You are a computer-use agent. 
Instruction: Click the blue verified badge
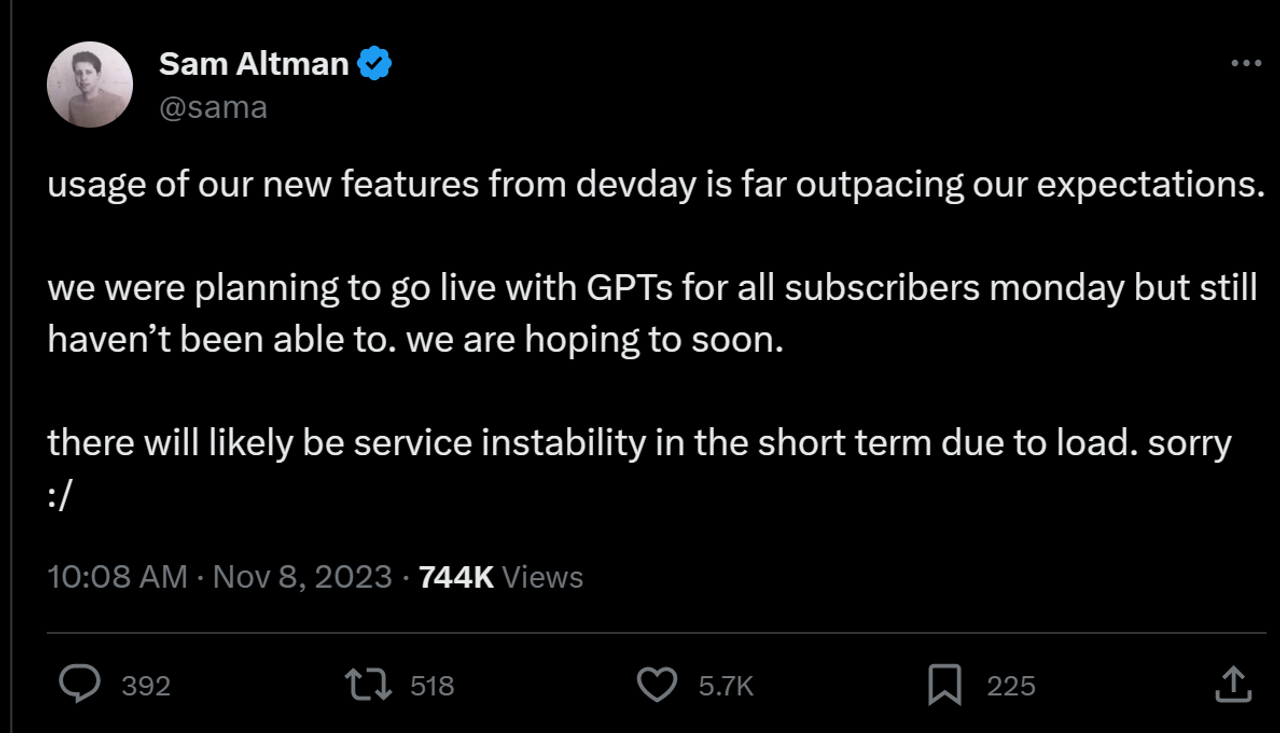tap(375, 64)
